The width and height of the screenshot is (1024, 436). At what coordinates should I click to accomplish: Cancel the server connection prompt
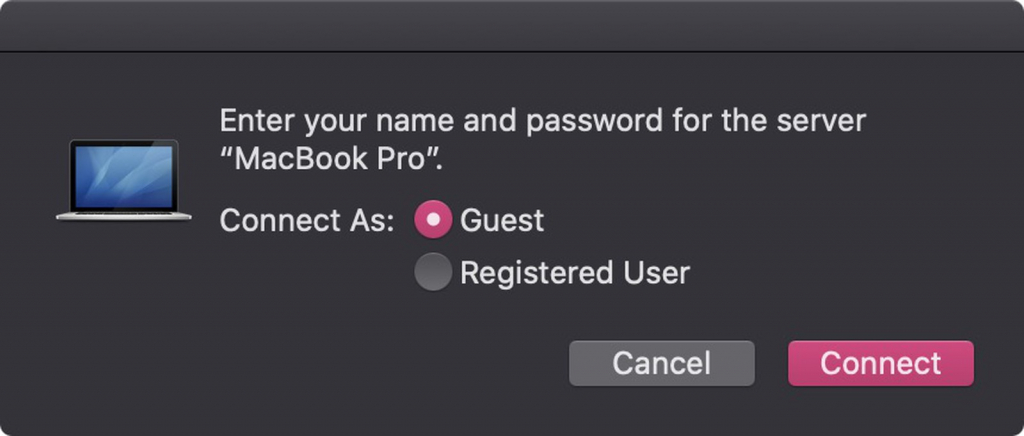pyautogui.click(x=662, y=363)
